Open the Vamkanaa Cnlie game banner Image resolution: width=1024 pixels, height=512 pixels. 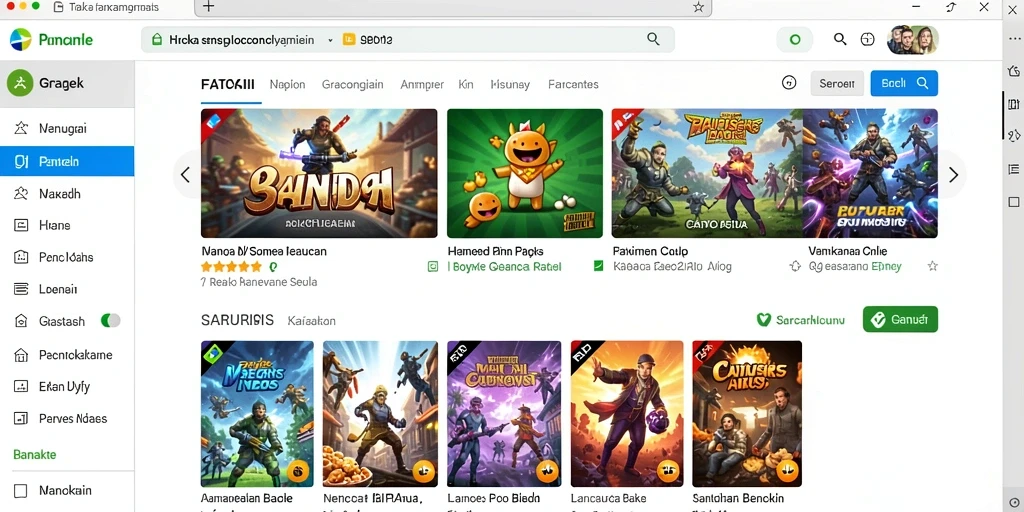(x=871, y=173)
